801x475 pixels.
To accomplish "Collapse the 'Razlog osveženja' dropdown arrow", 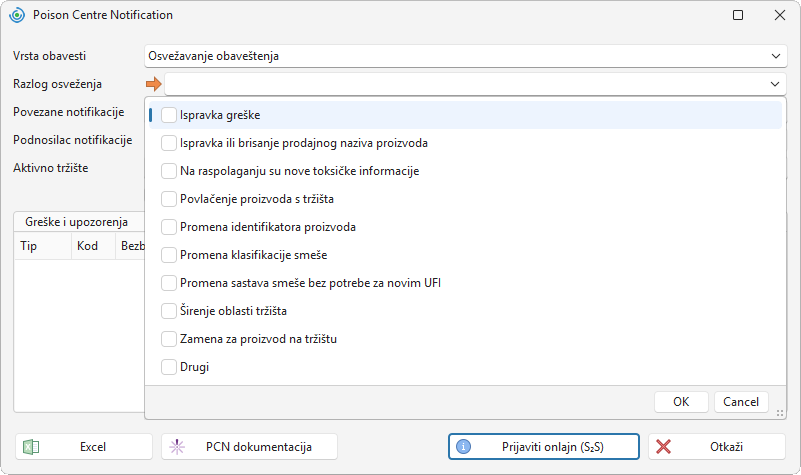I will [775, 84].
